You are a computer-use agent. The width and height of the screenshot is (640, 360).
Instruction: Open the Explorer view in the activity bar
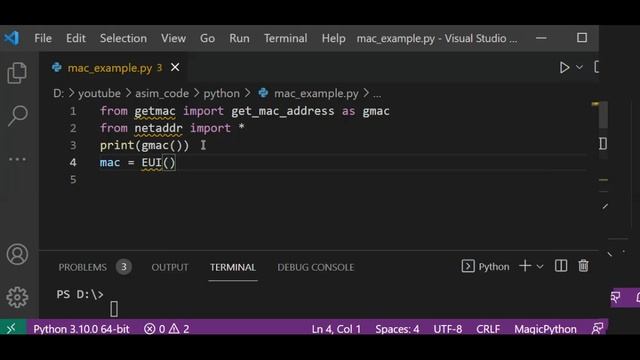(17, 73)
